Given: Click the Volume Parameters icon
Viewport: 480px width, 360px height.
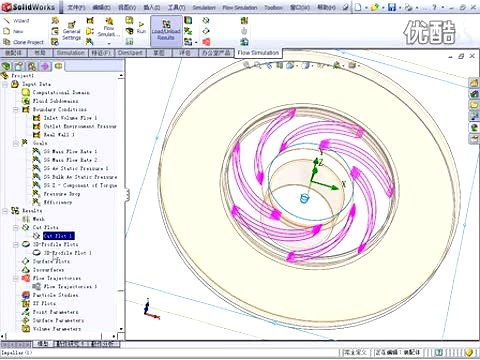Looking at the screenshot, I should pyautogui.click(x=26, y=329).
